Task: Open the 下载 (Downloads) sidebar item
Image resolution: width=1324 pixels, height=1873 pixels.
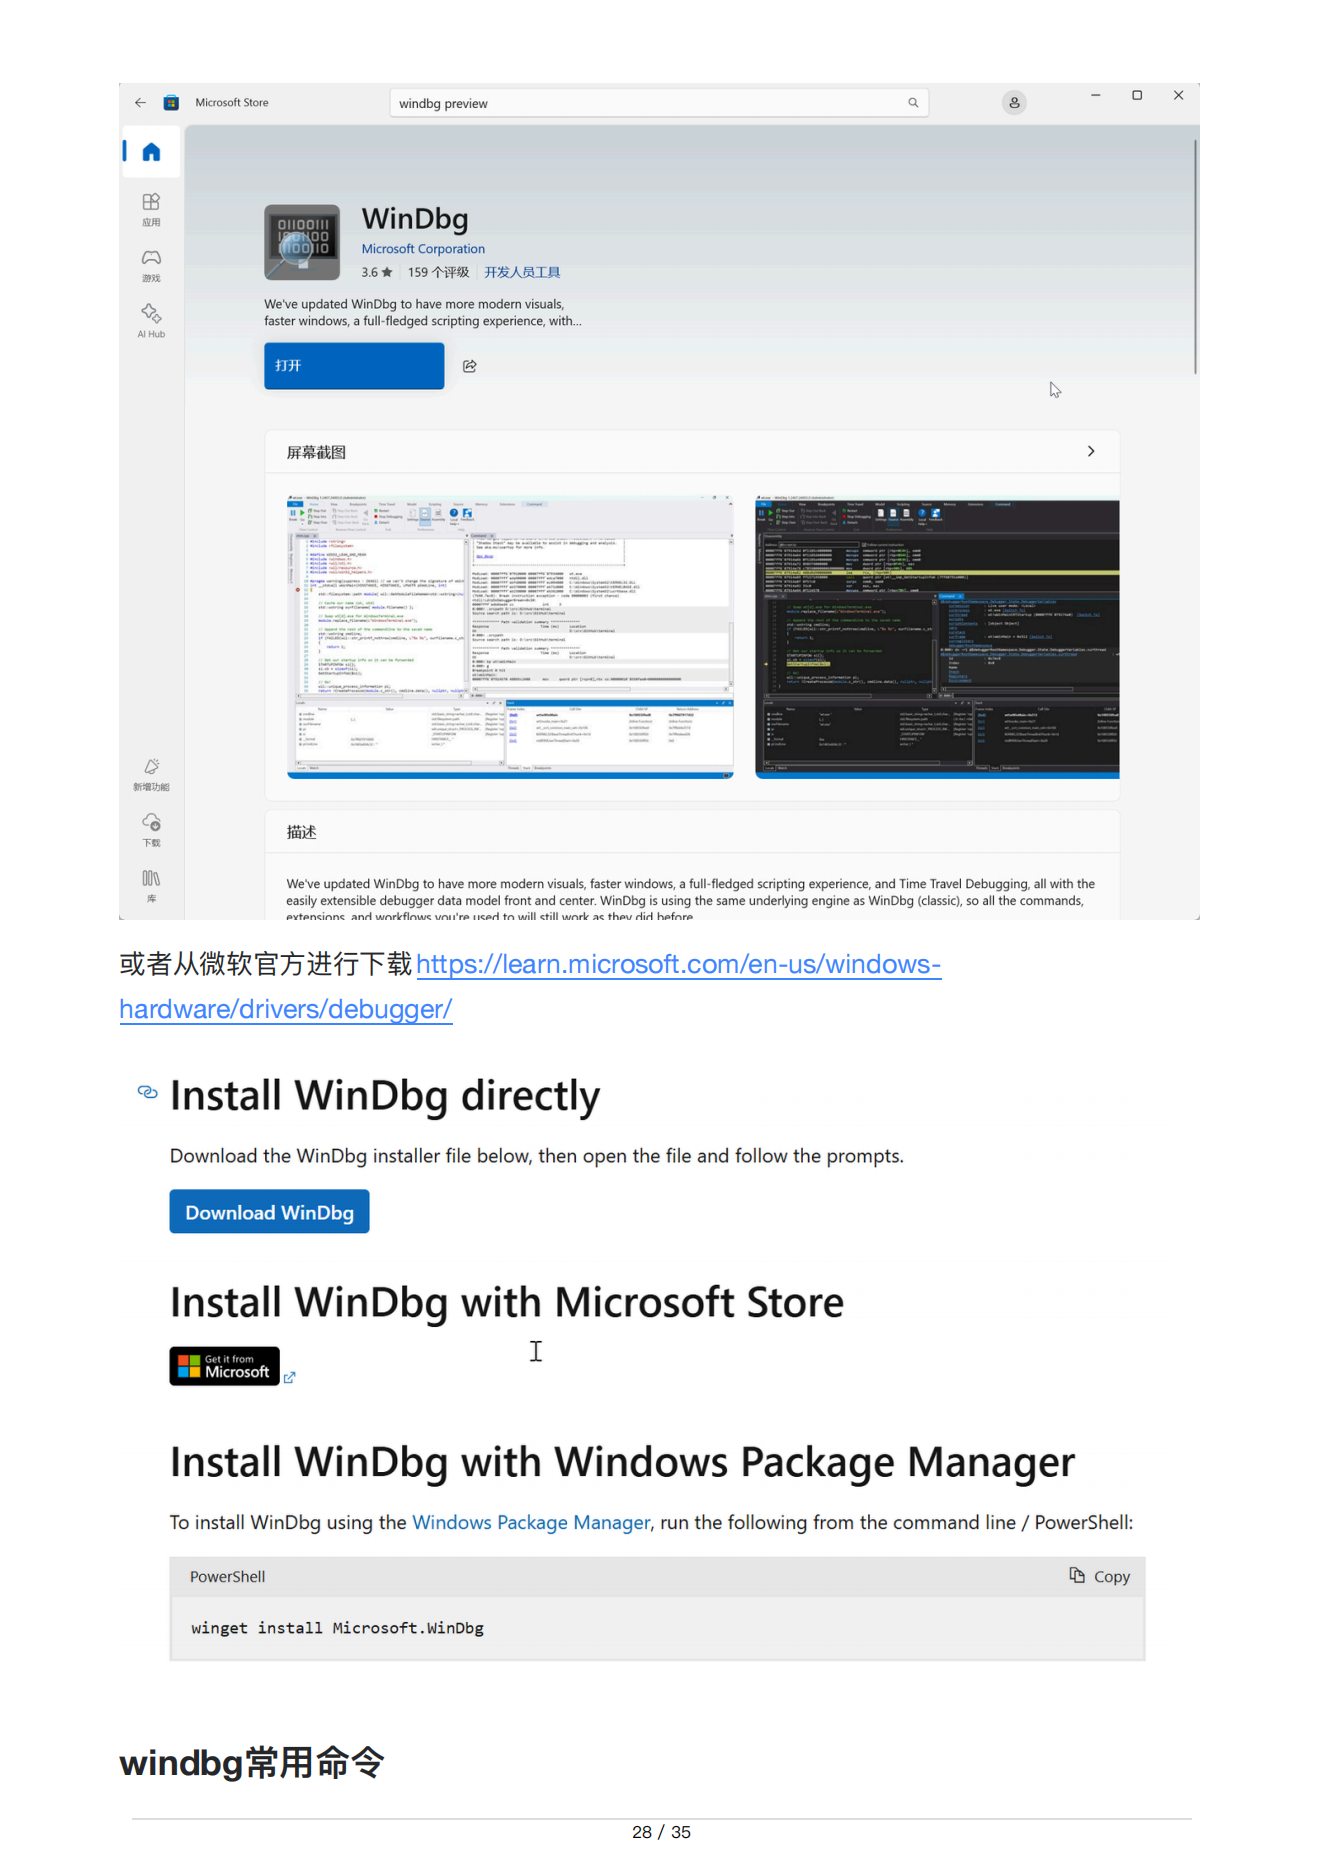Action: coord(151,830)
